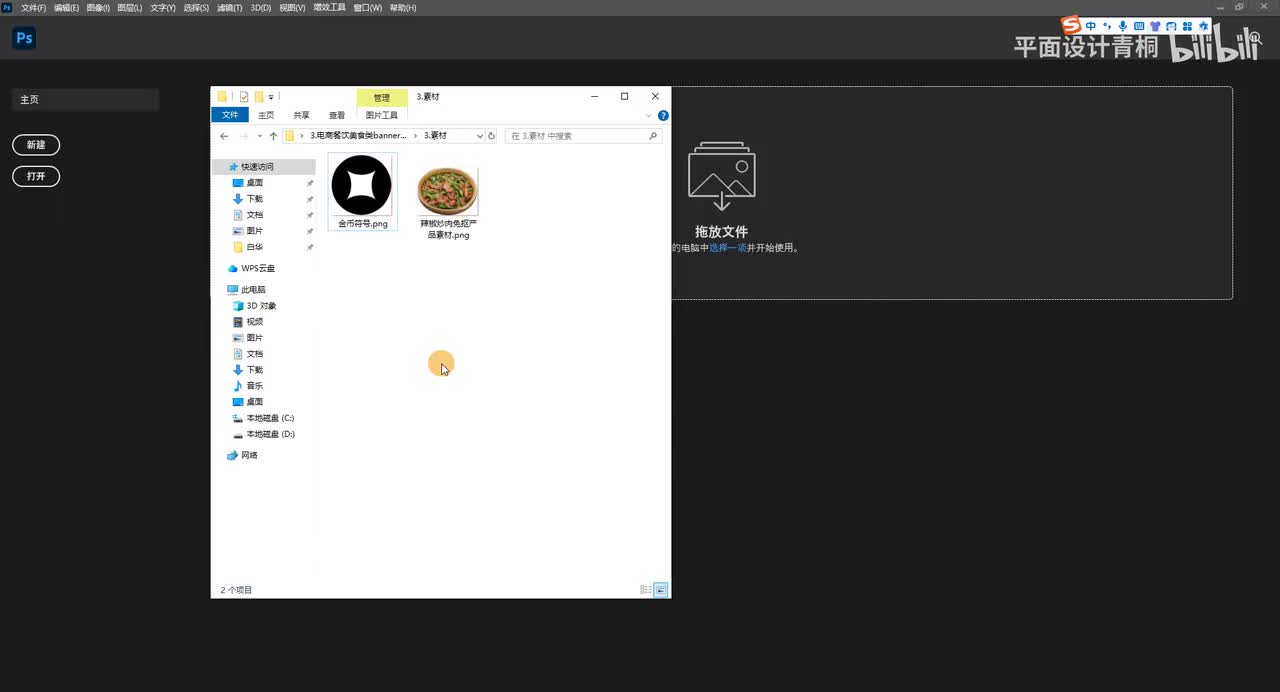
Task: Click breadcrumb chevron before 3.电商餐饮美食类banner
Action: click(x=302, y=136)
